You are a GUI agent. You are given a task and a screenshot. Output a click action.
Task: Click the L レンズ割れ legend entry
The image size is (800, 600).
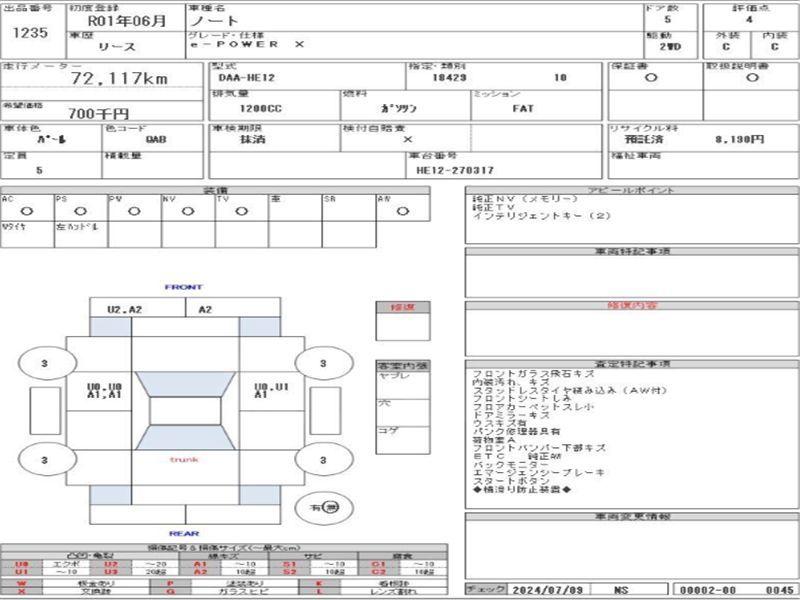(x=373, y=592)
